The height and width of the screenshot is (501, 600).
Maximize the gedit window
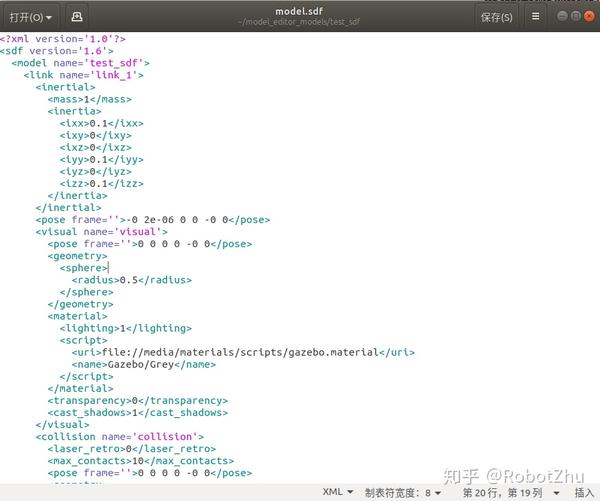pyautogui.click(x=576, y=16)
